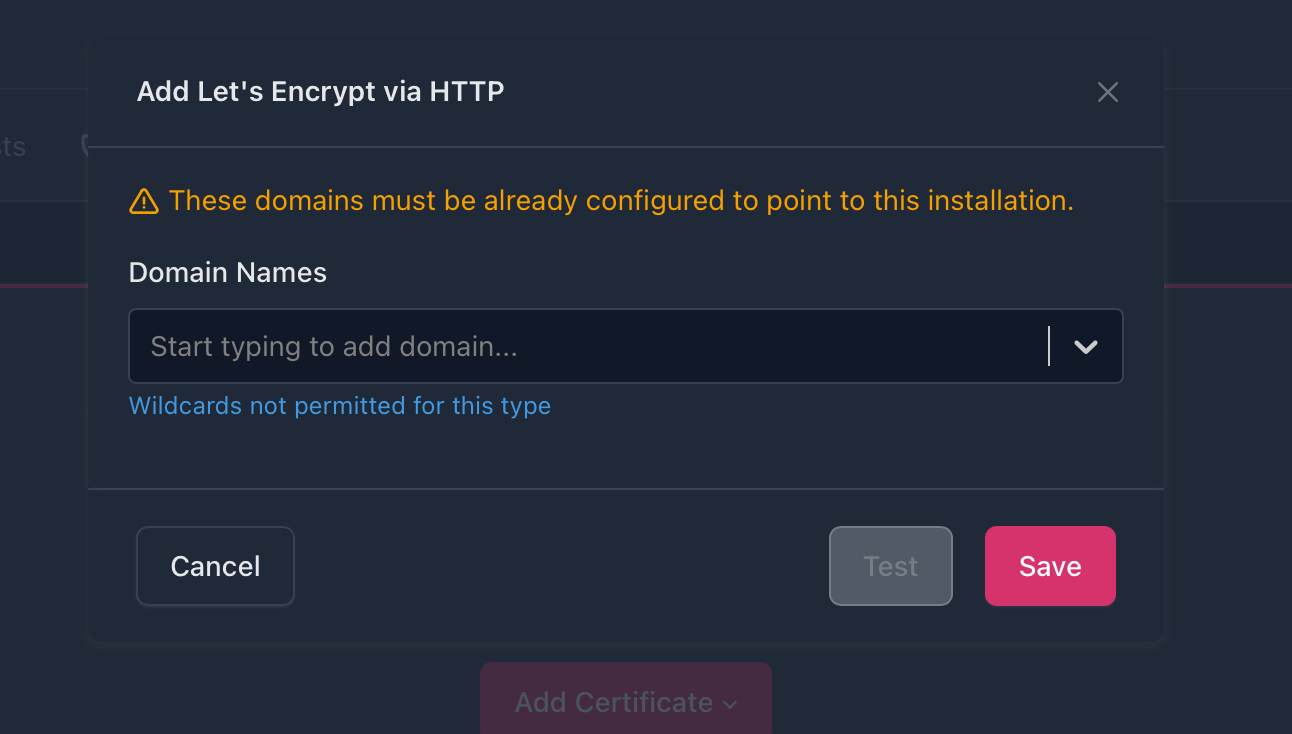Click the domains must be configured warning

click(620, 201)
